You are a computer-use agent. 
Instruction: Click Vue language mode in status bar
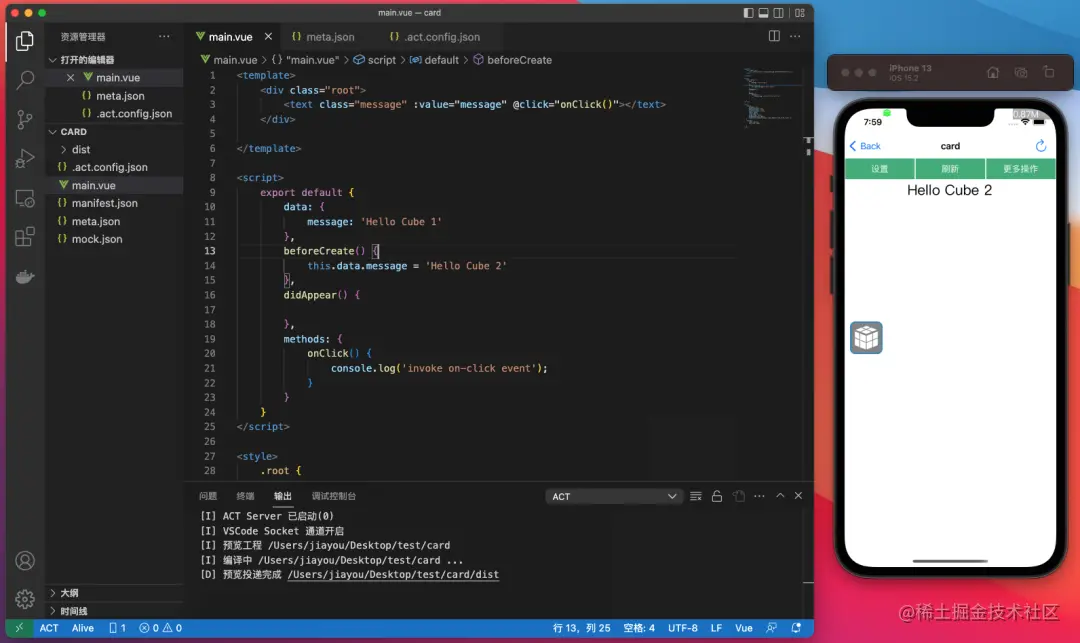743,628
